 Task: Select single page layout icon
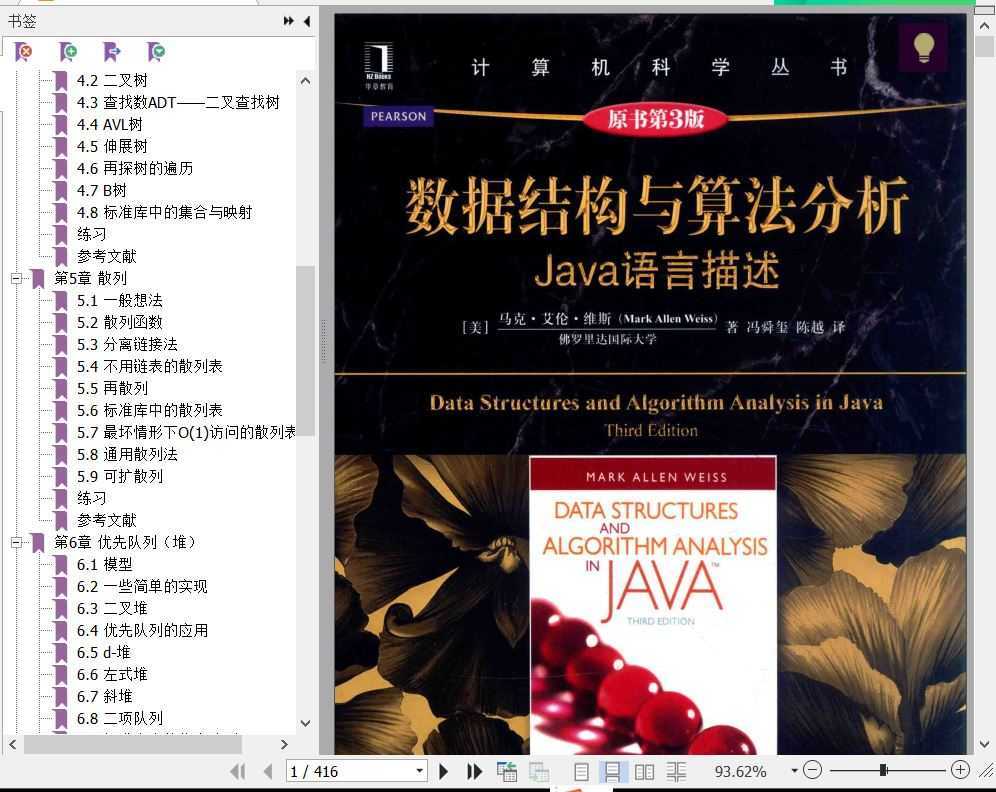[x=581, y=771]
